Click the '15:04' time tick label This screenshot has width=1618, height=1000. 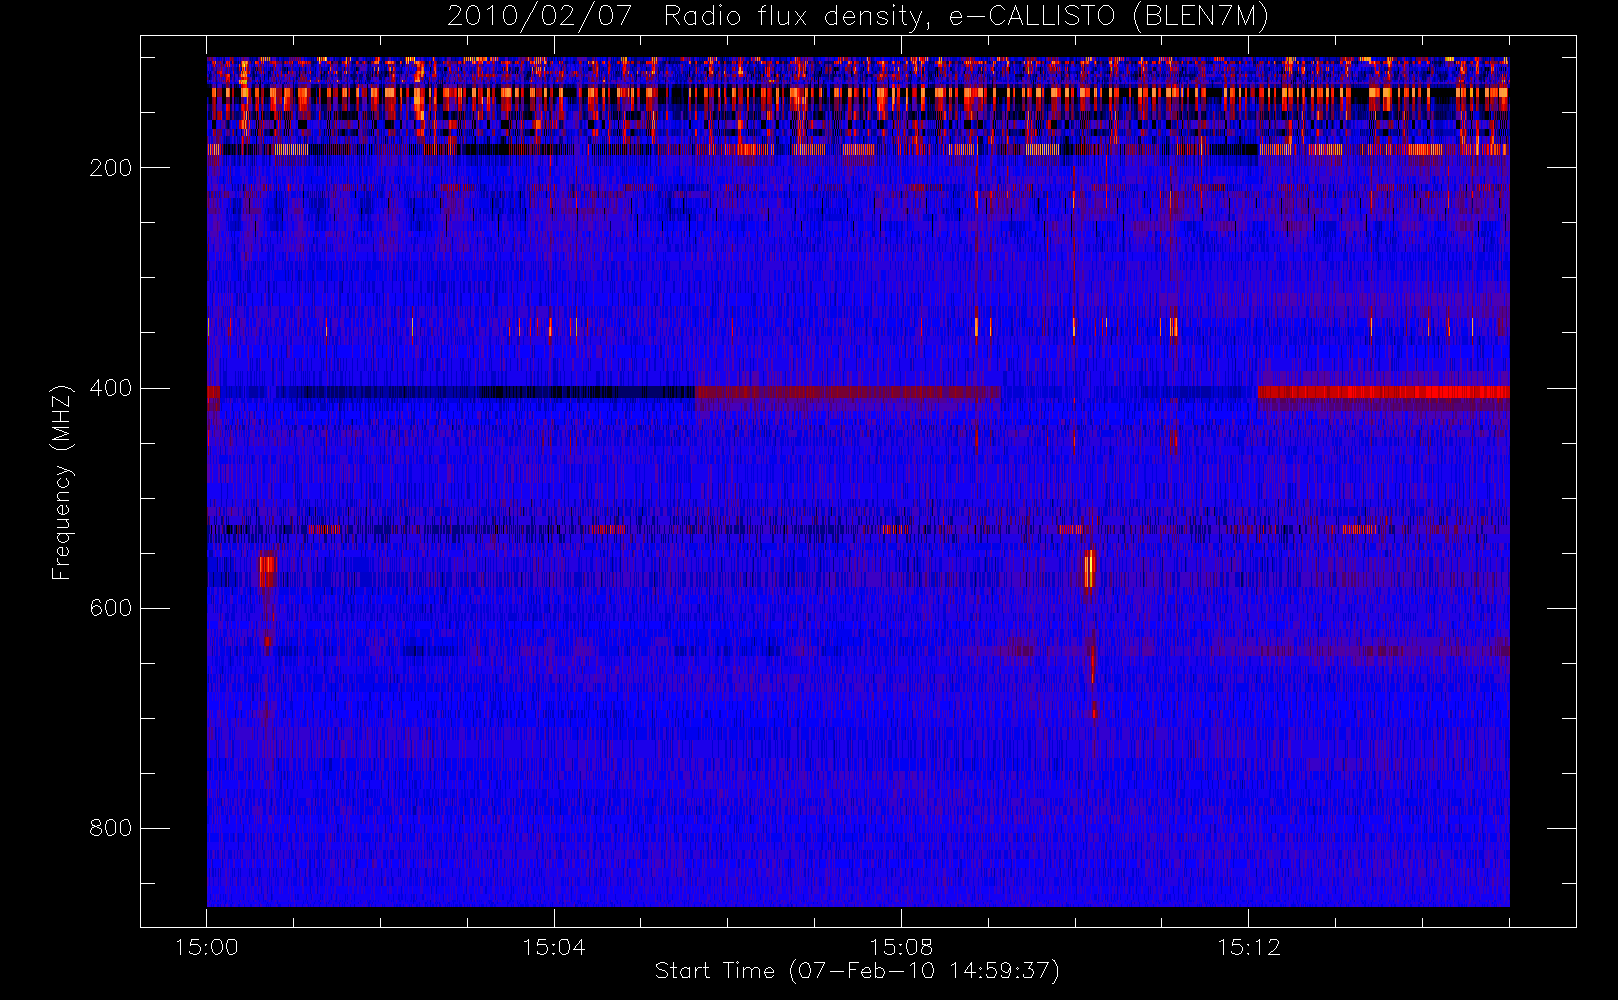click(x=554, y=947)
